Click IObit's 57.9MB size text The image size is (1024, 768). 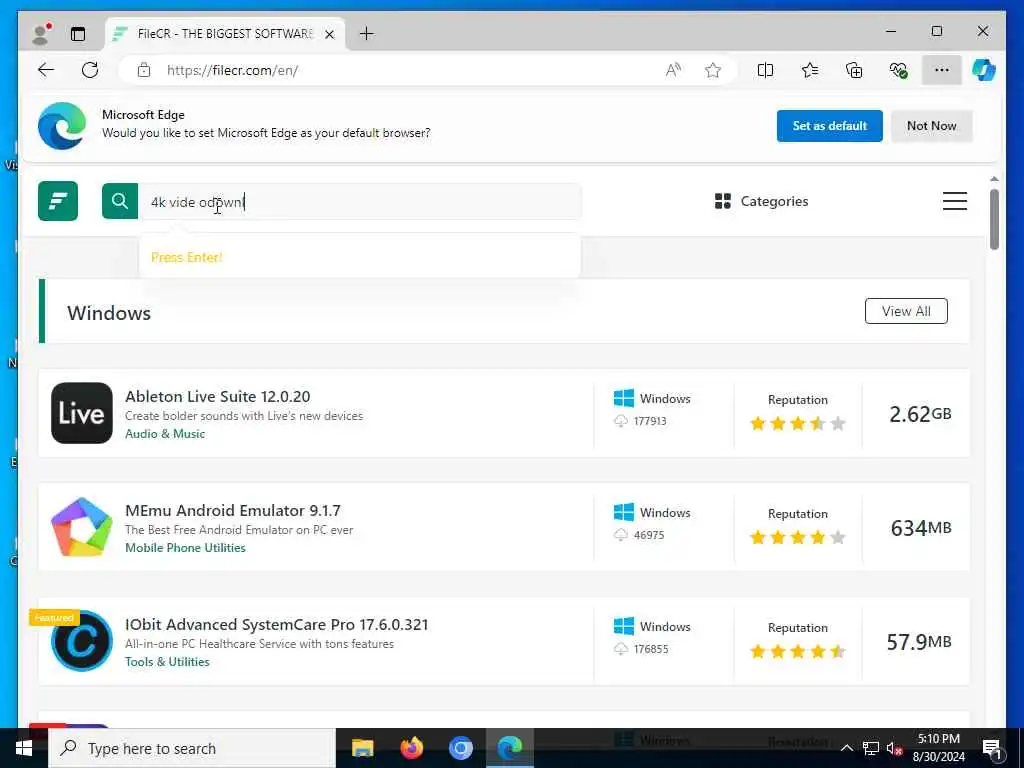point(919,642)
